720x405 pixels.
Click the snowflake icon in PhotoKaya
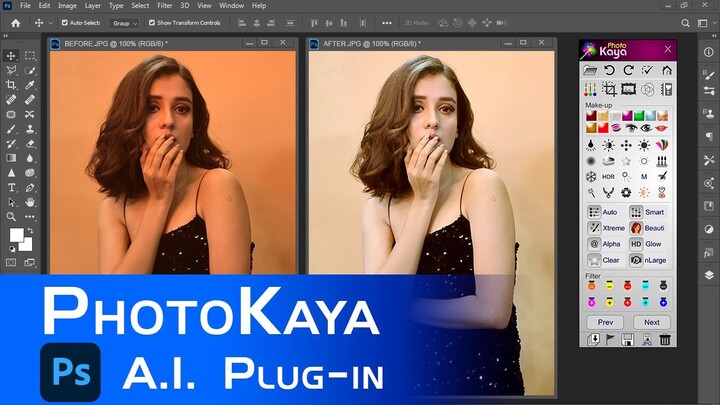pyautogui.click(x=591, y=176)
